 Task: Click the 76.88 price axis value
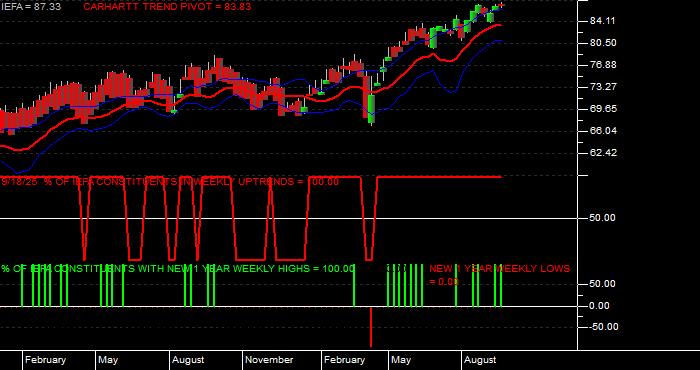coord(604,65)
